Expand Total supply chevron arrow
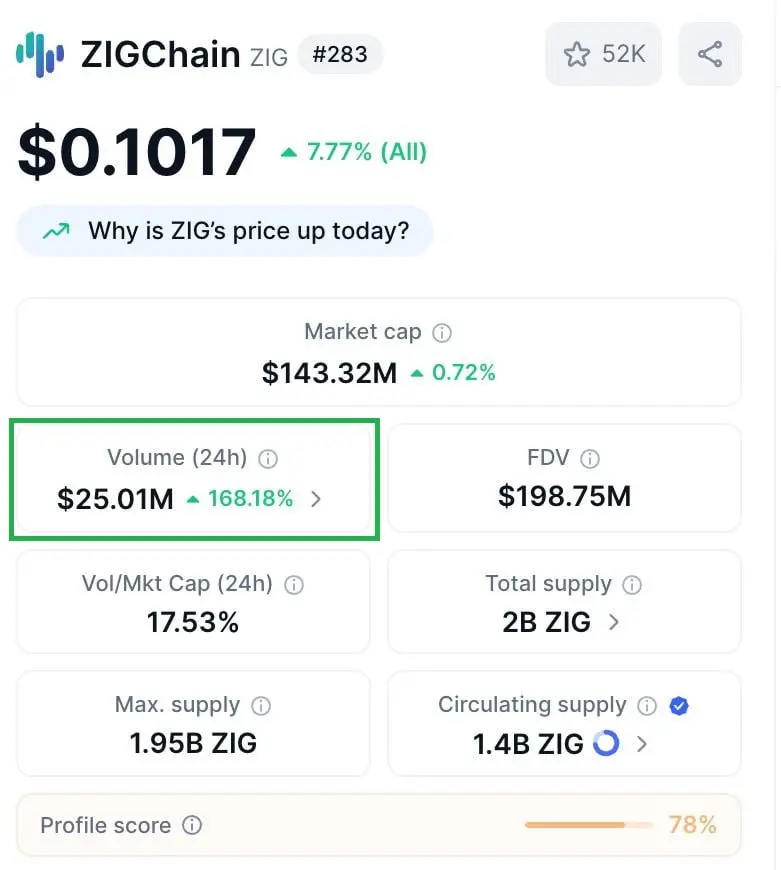Image resolution: width=781 pixels, height=870 pixels. click(x=613, y=622)
